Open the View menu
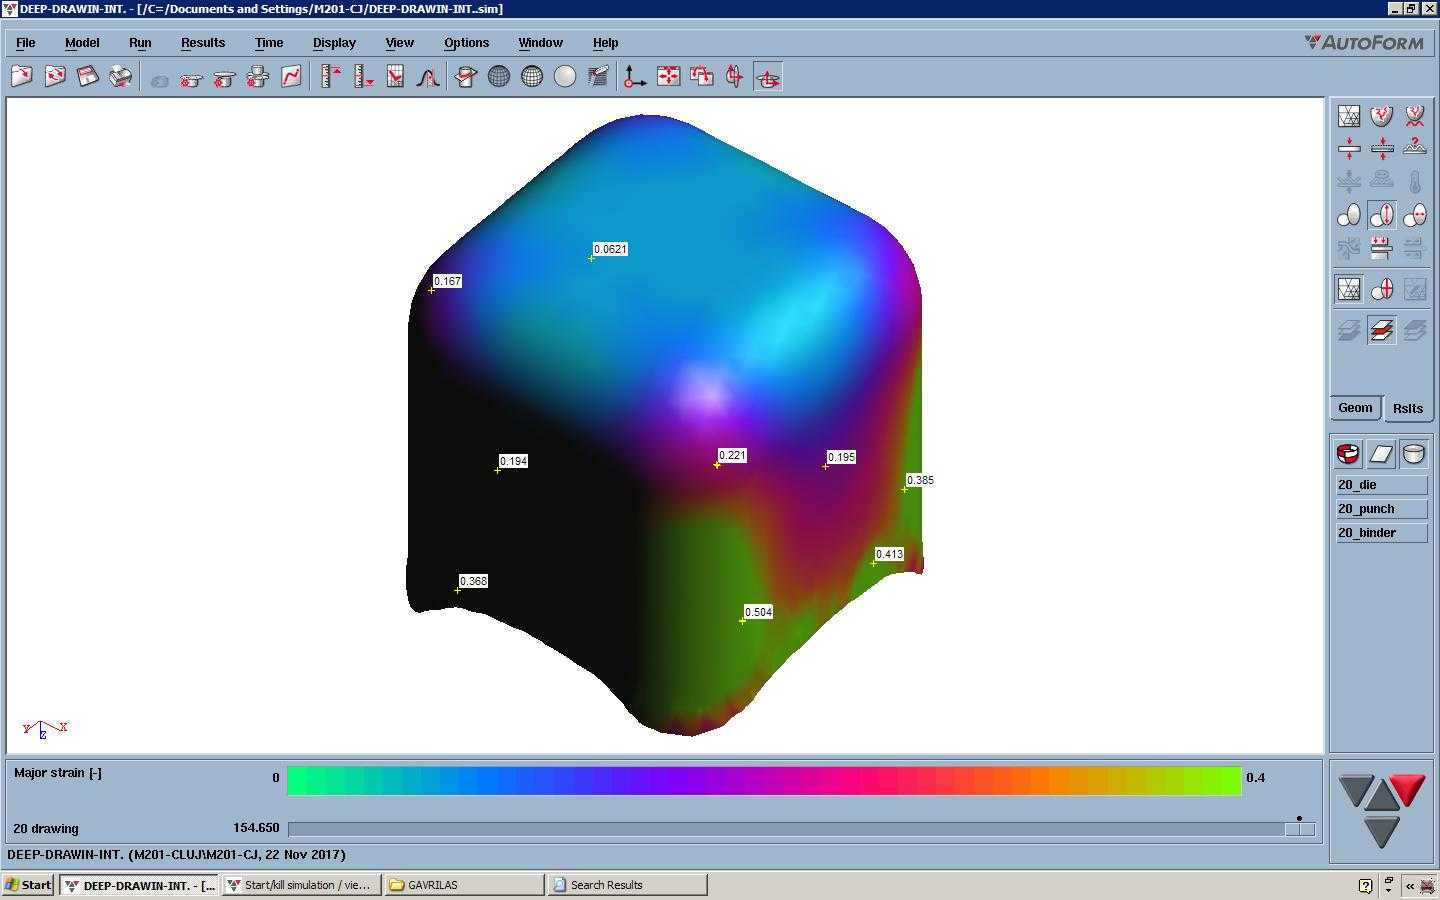1440x900 pixels. (400, 43)
